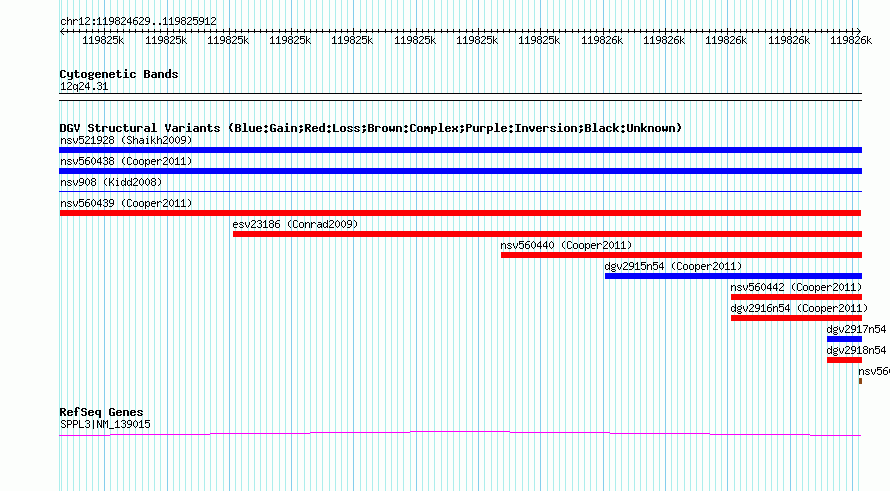Click the red bar under esv23186
Image resolution: width=890 pixels, height=491 pixels.
(547, 234)
